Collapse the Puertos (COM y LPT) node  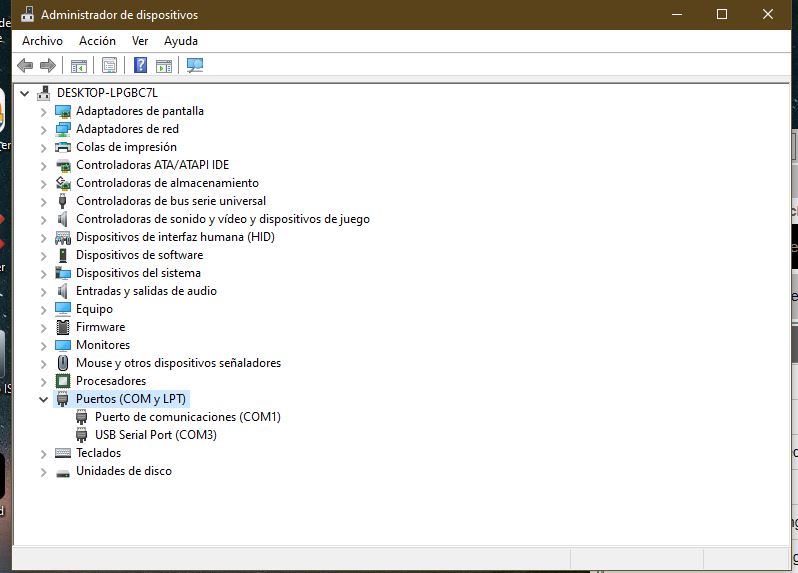[x=43, y=399]
